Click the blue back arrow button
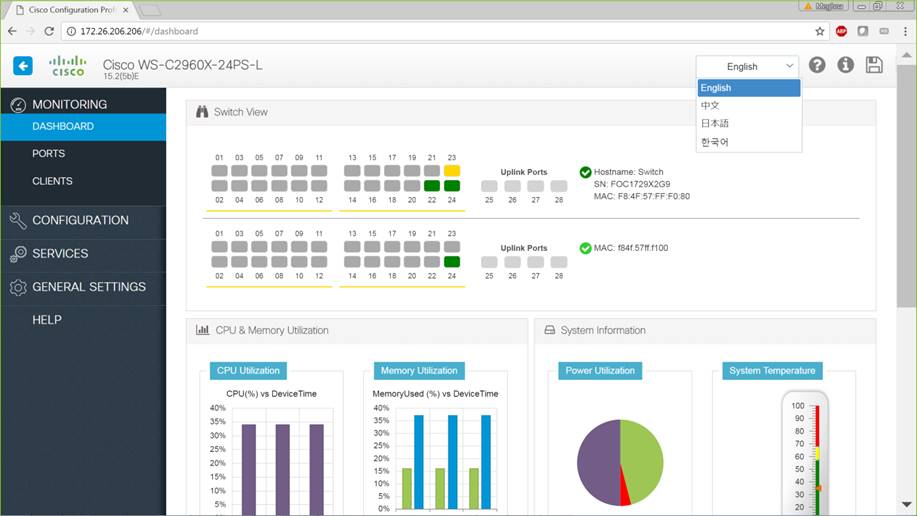The height and width of the screenshot is (516, 917). [23, 66]
